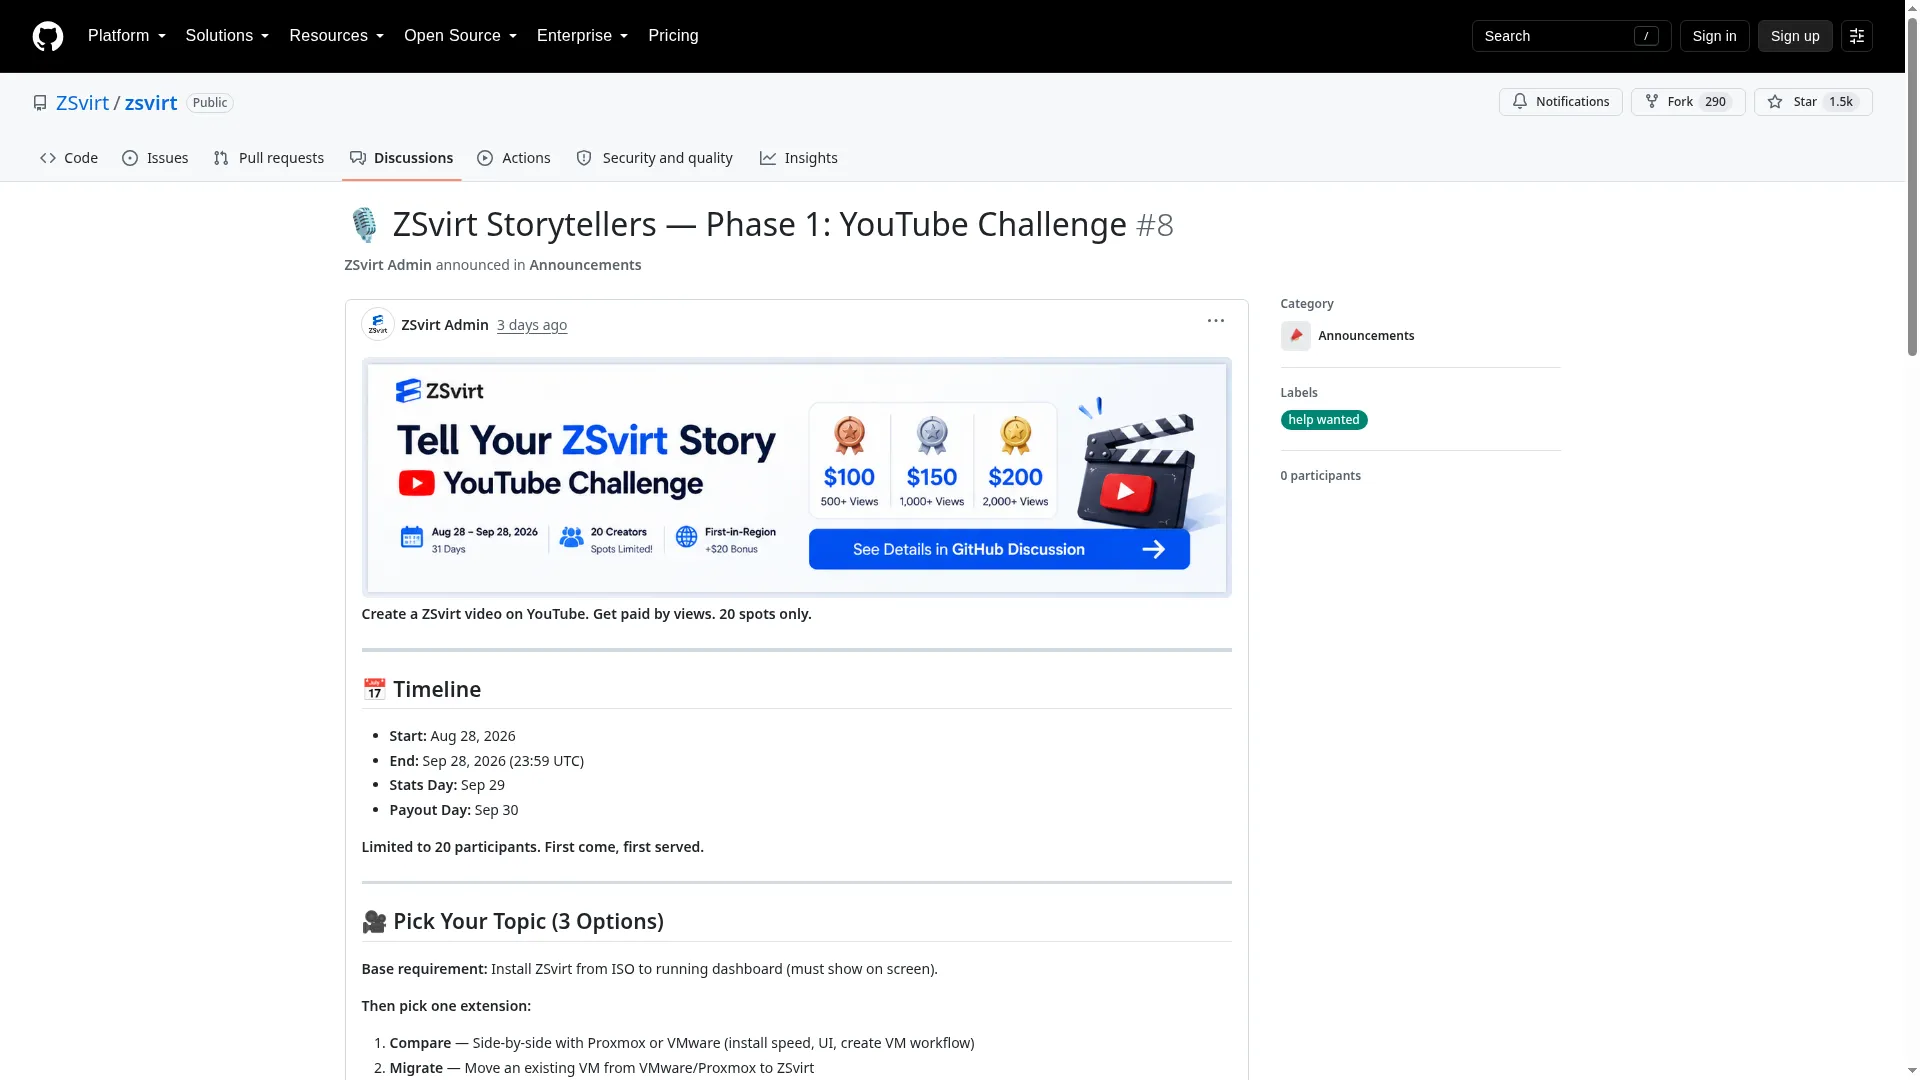Switch to the Insights tab
This screenshot has width=1920, height=1080.
[799, 158]
